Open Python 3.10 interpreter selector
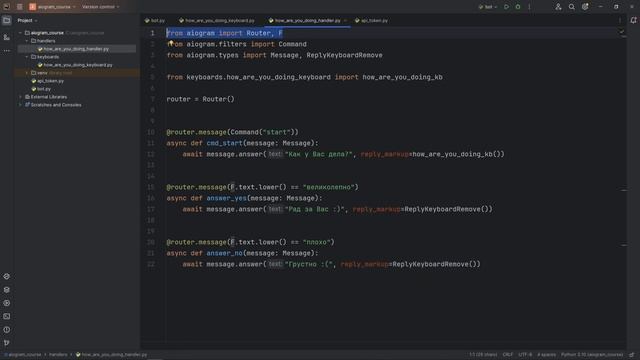The height and width of the screenshot is (360, 640). point(592,355)
